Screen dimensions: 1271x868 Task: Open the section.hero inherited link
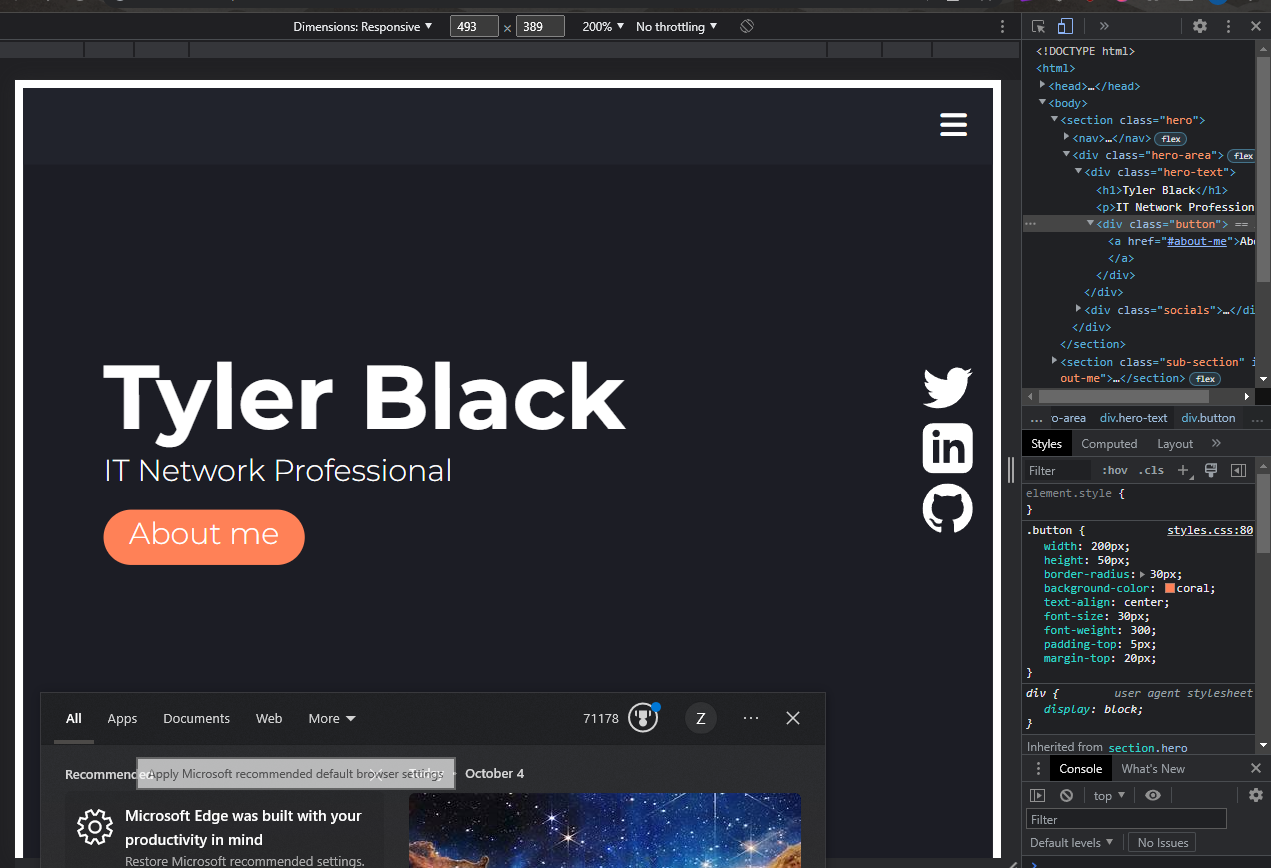point(1148,747)
